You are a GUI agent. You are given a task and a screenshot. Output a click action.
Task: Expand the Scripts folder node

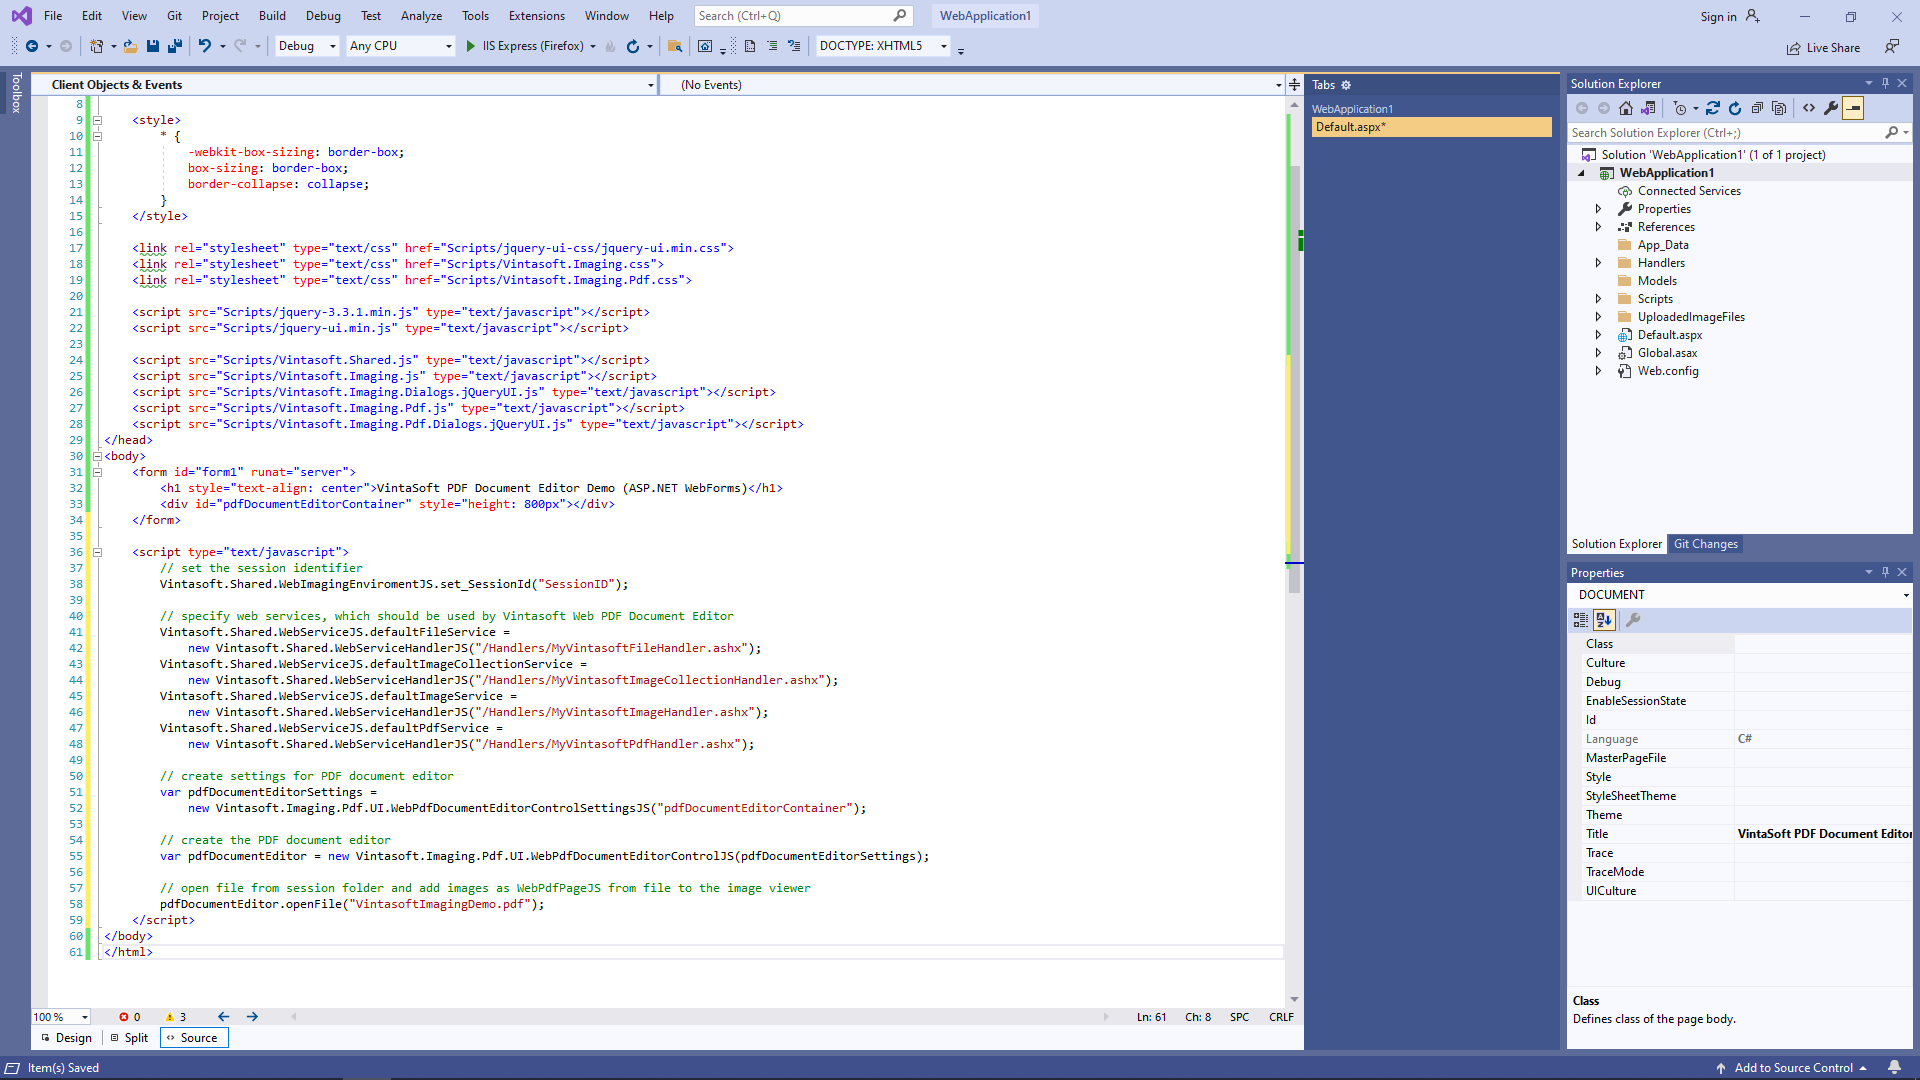[x=1598, y=299]
